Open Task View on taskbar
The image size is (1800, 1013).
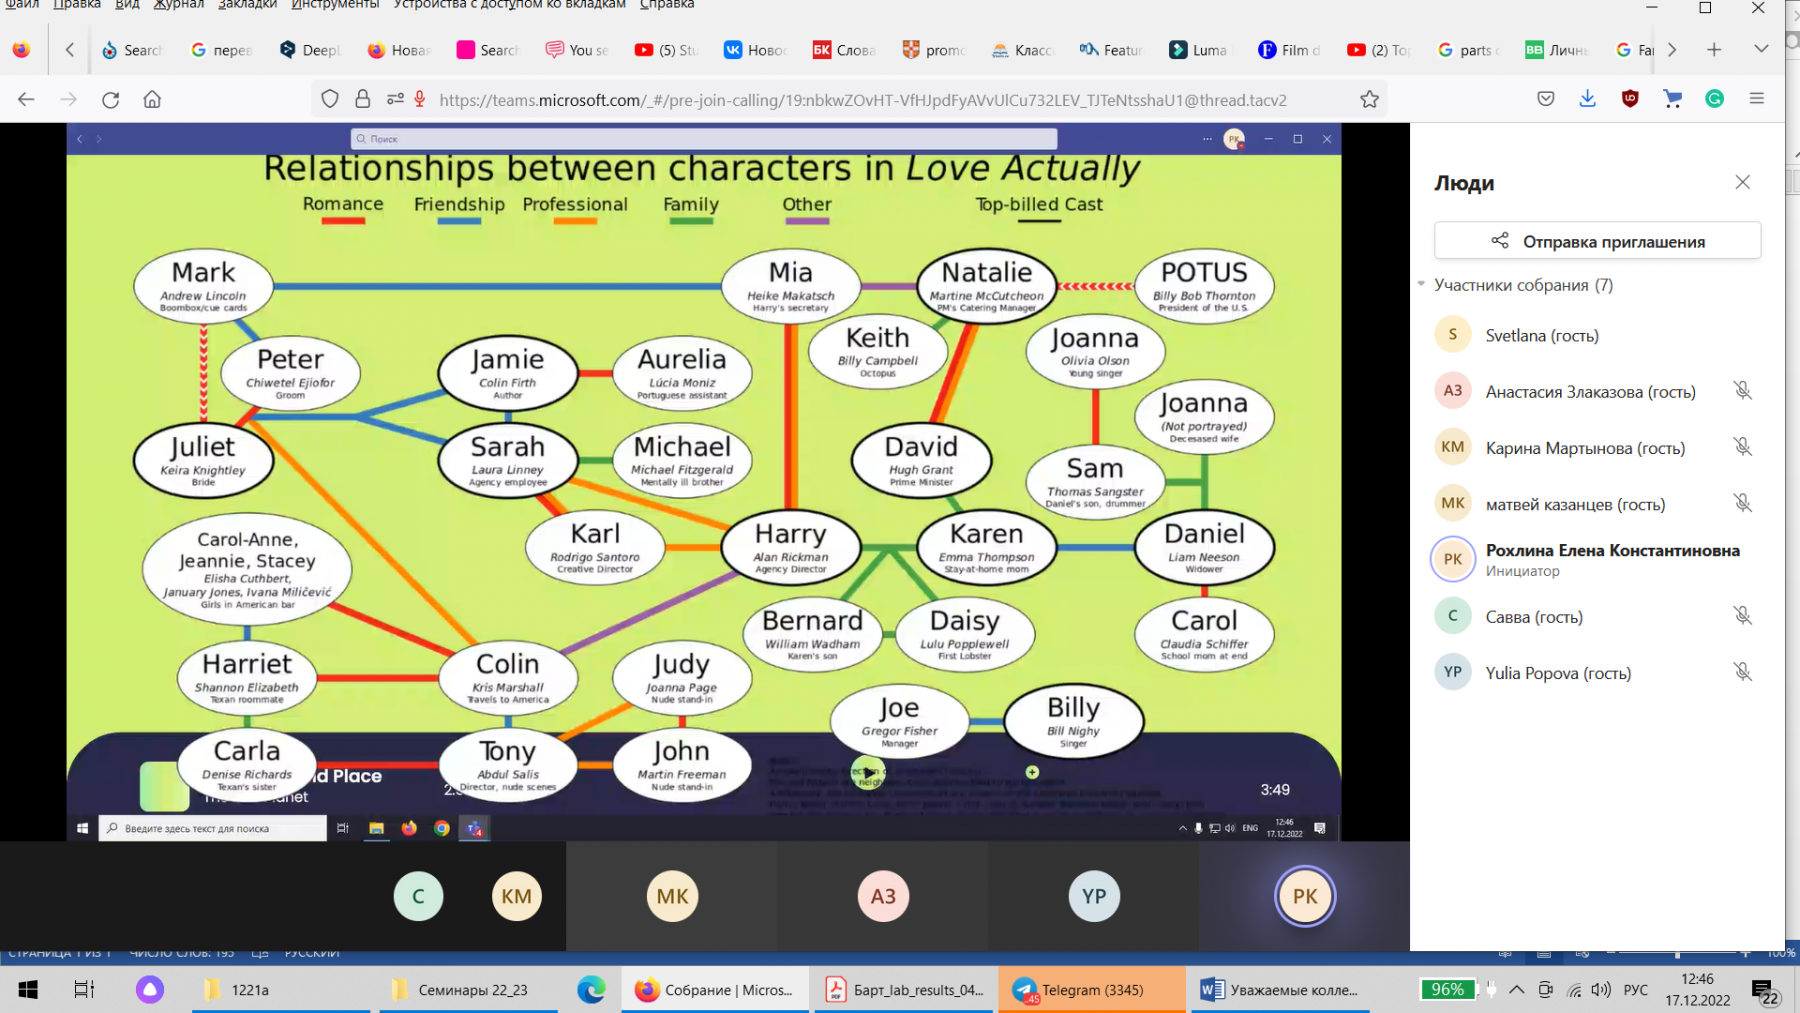click(84, 989)
